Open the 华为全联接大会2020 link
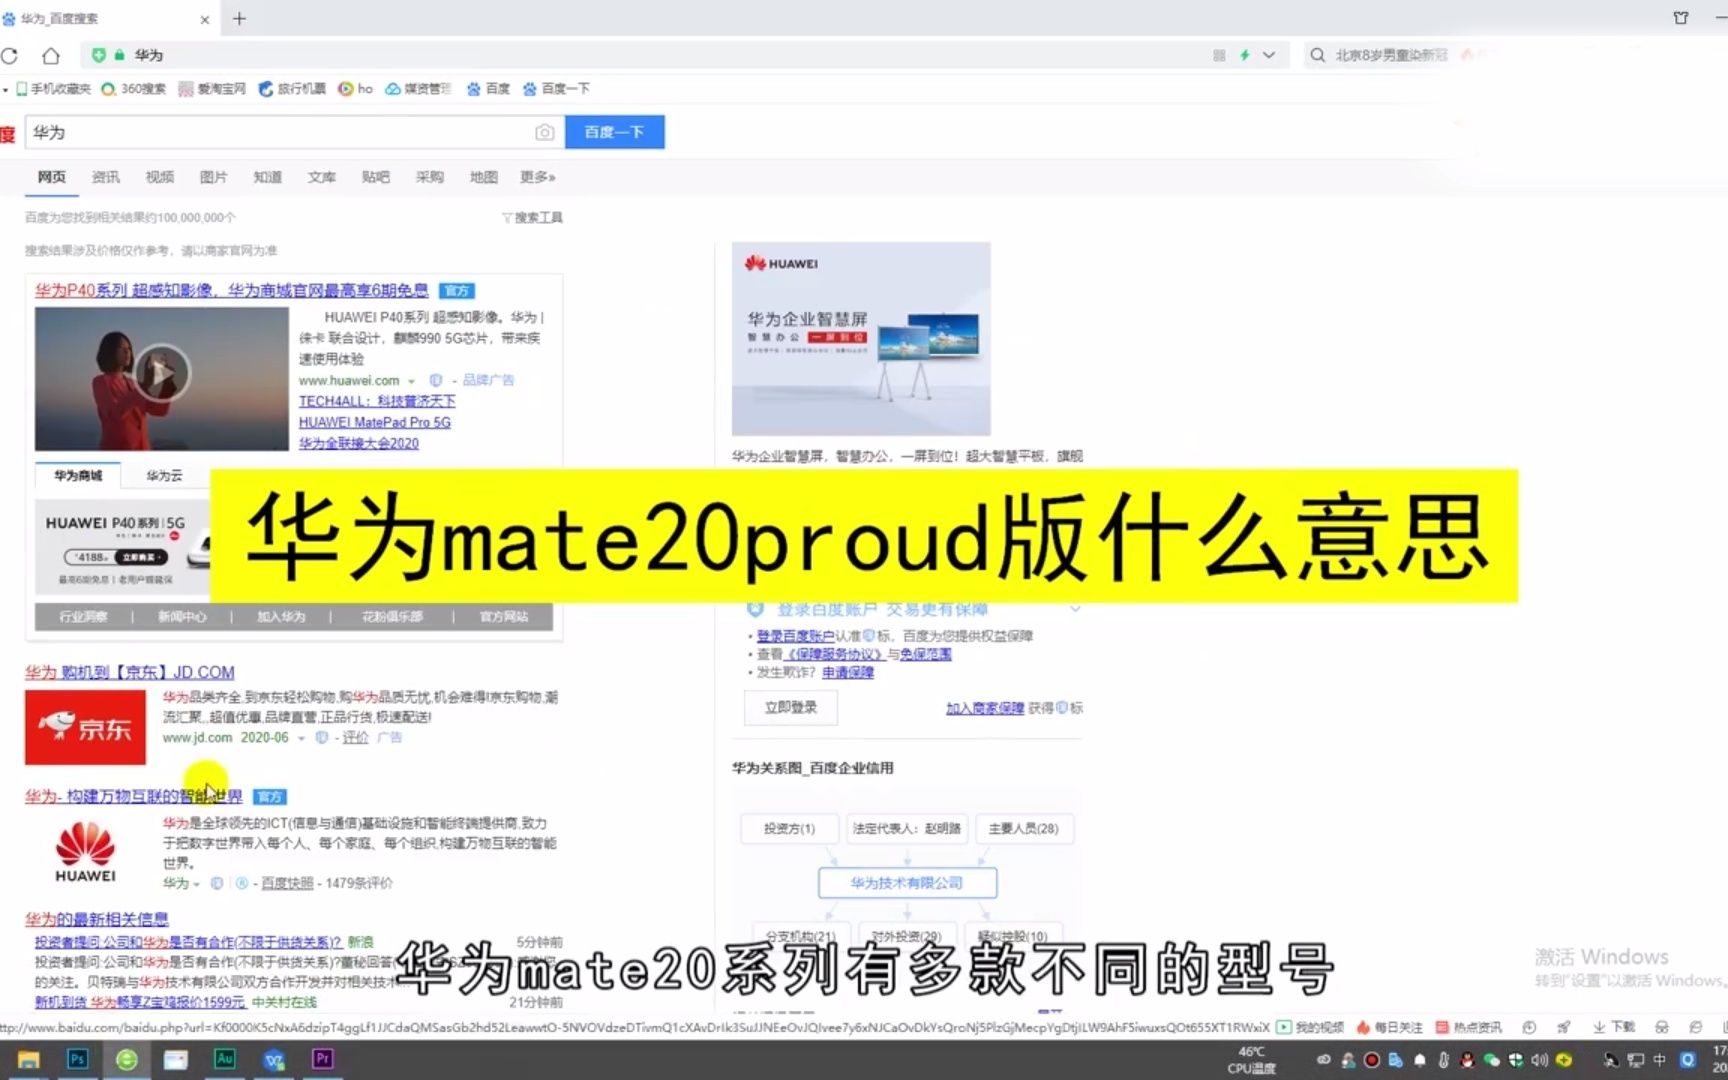This screenshot has height=1080, width=1728. (359, 443)
